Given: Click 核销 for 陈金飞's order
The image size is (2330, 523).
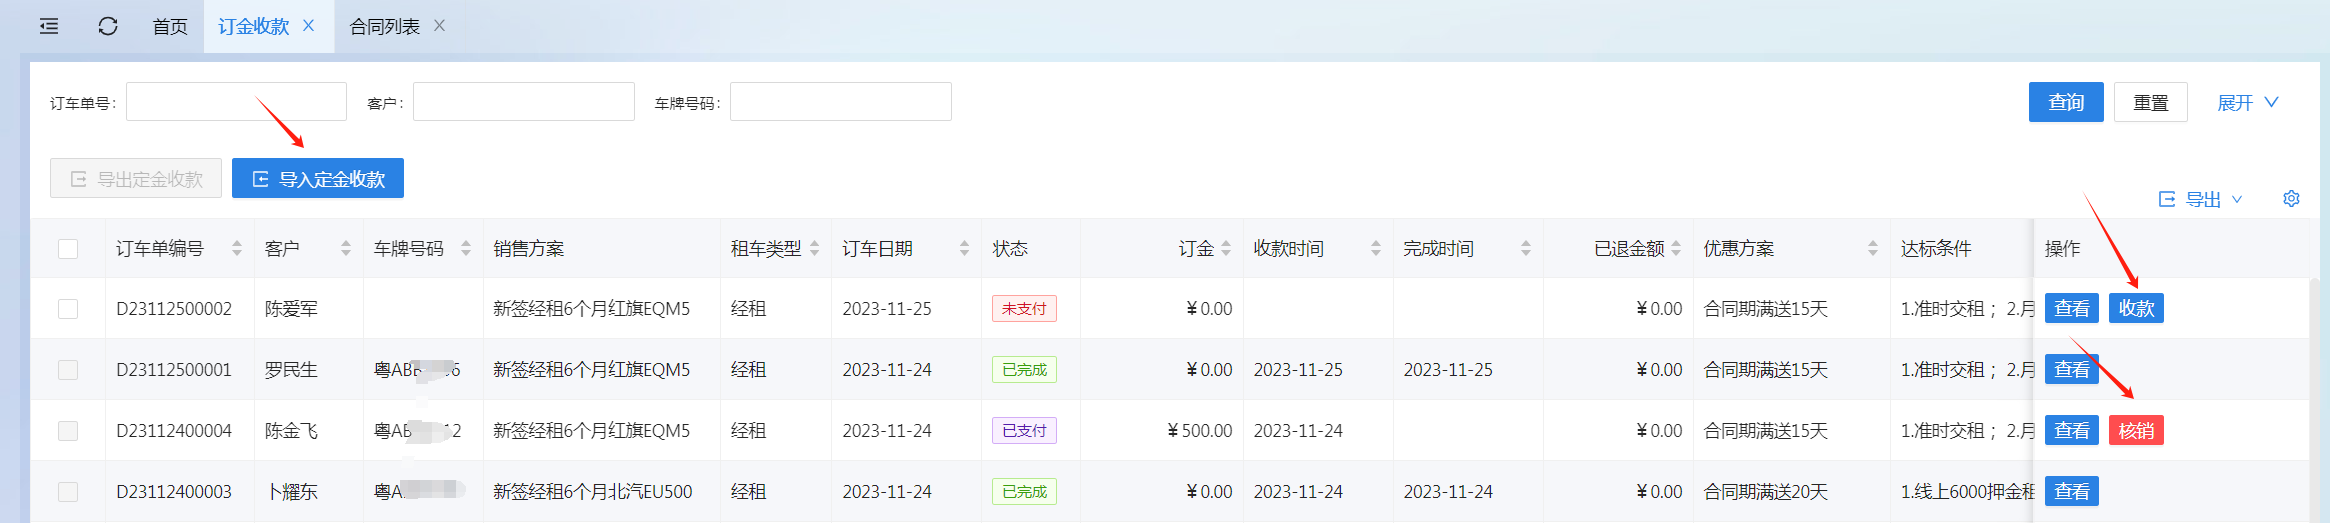Looking at the screenshot, I should click(x=2135, y=431).
